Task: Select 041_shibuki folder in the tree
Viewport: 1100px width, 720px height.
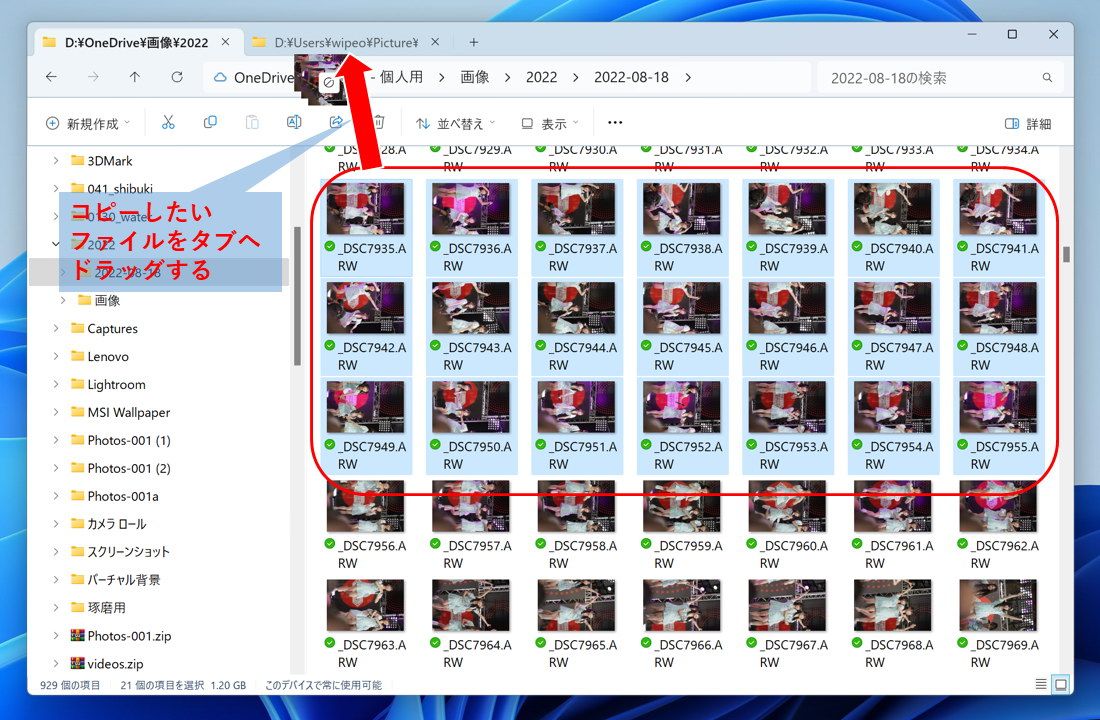Action: click(x=120, y=189)
